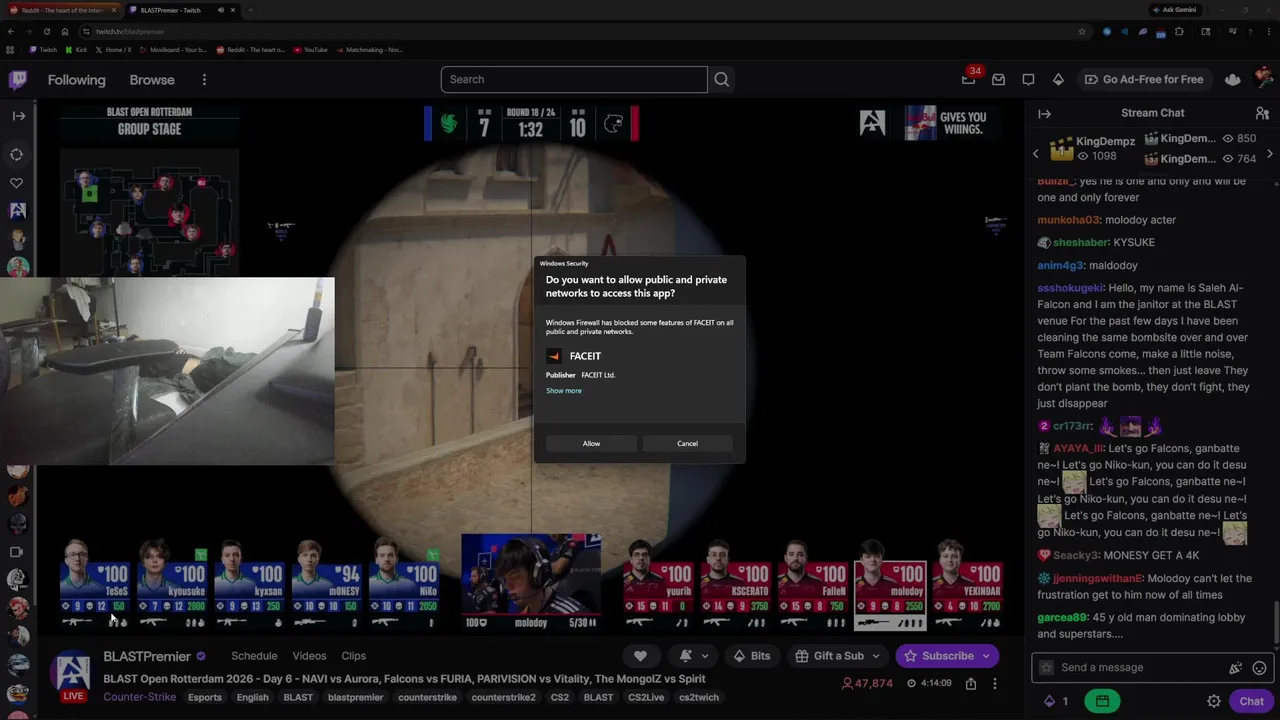Click Cancel in Windows Security dialog
Screen dimensions: 1280x720
[687, 443]
